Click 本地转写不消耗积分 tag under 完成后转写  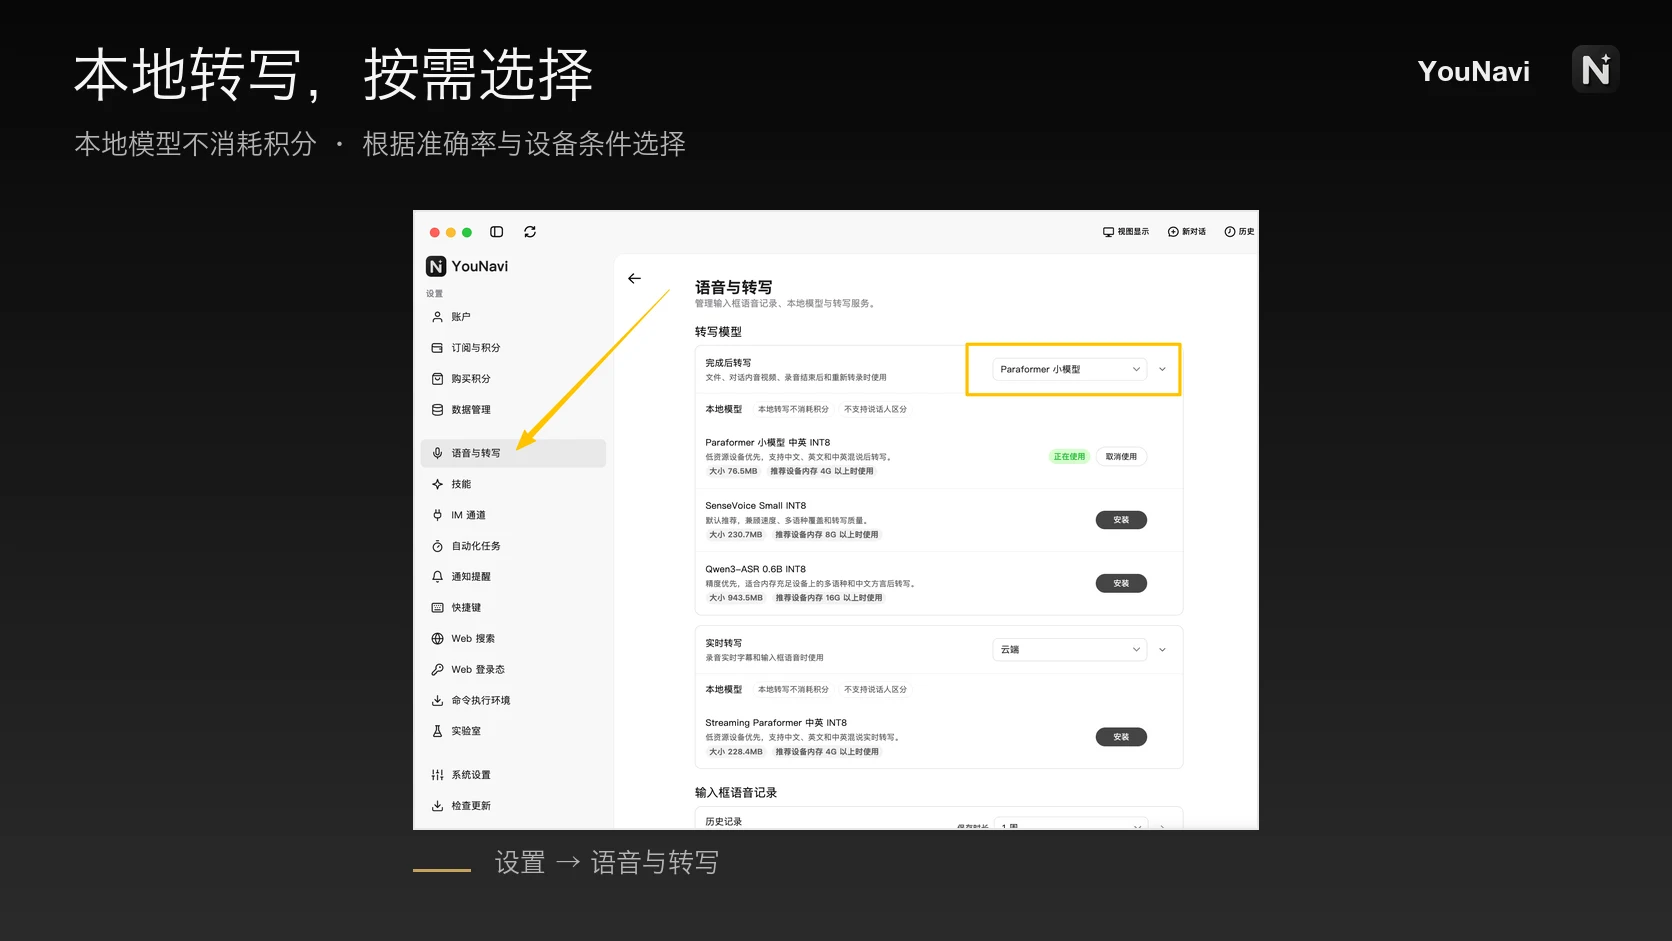pos(793,409)
